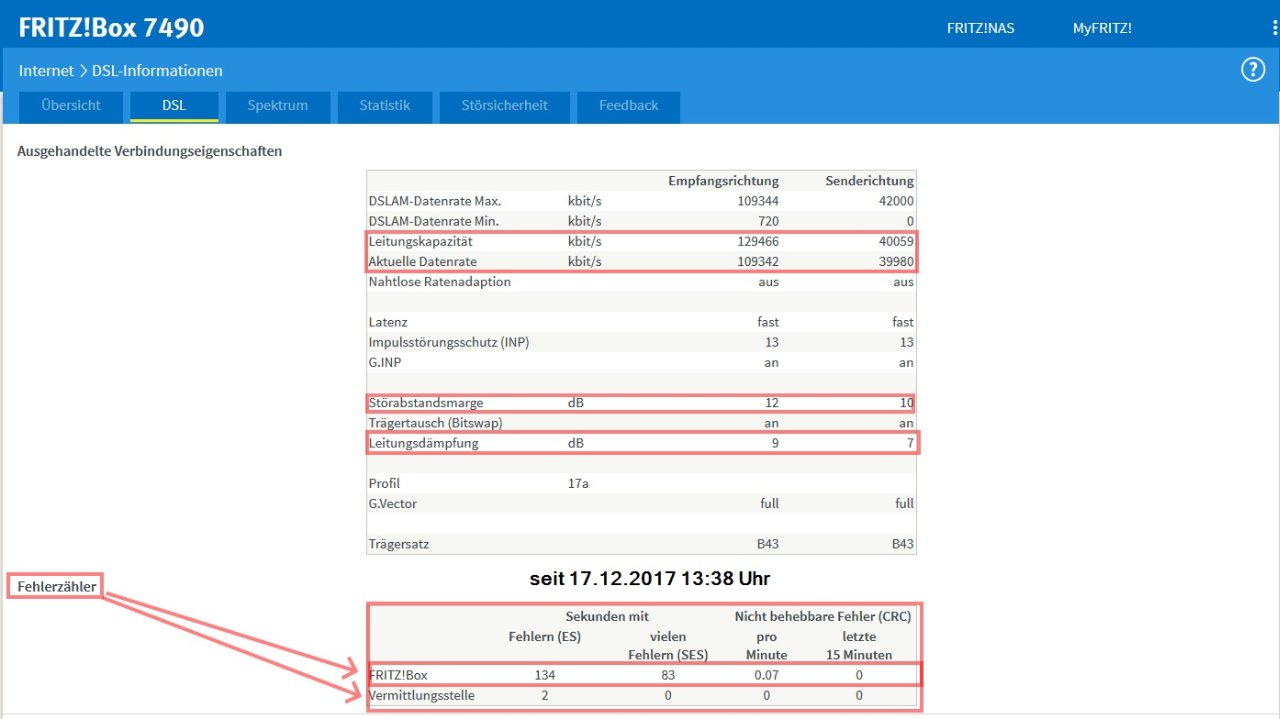The width and height of the screenshot is (1280, 719).
Task: Click the Vermittlungsstelle row label
Action: tap(422, 695)
